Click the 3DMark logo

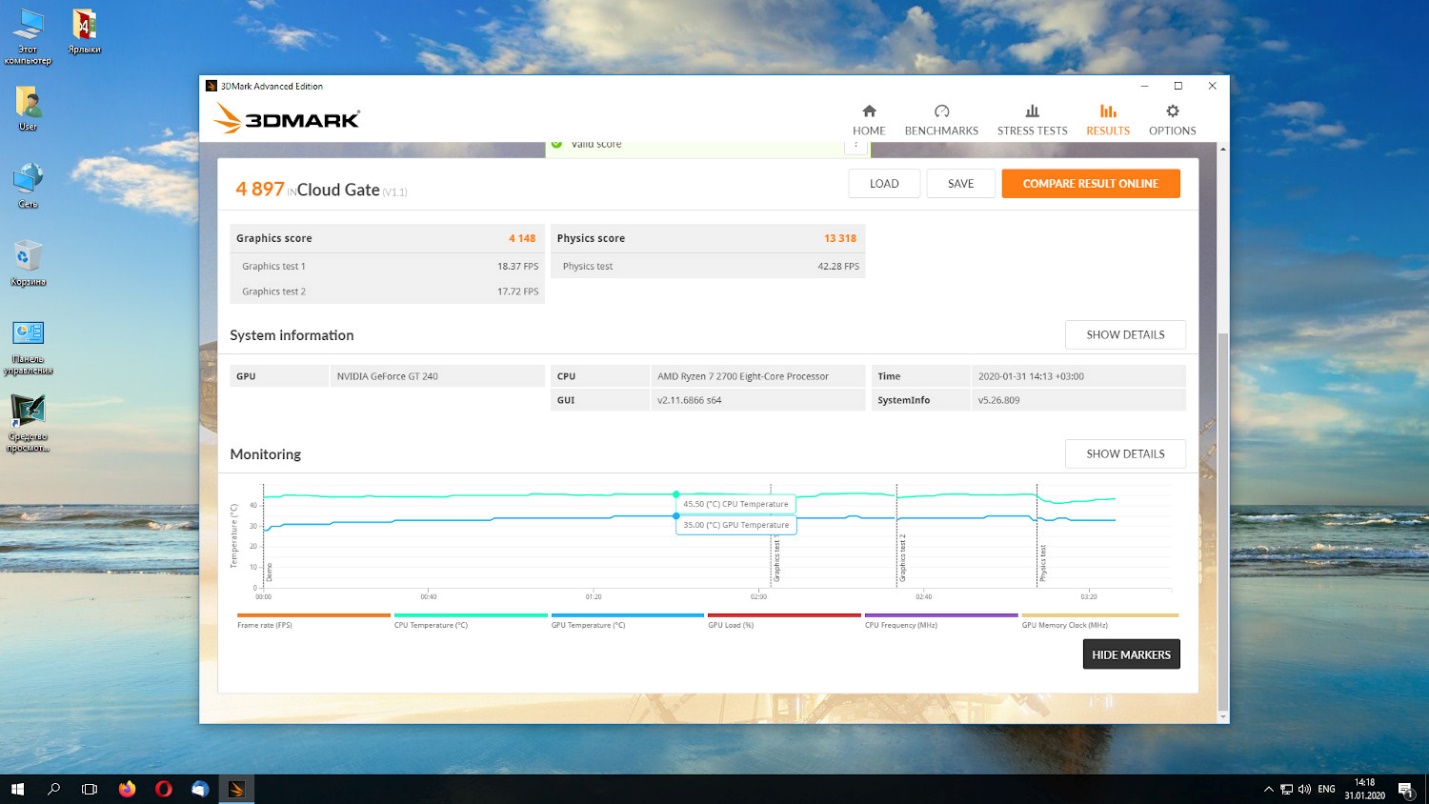[286, 119]
